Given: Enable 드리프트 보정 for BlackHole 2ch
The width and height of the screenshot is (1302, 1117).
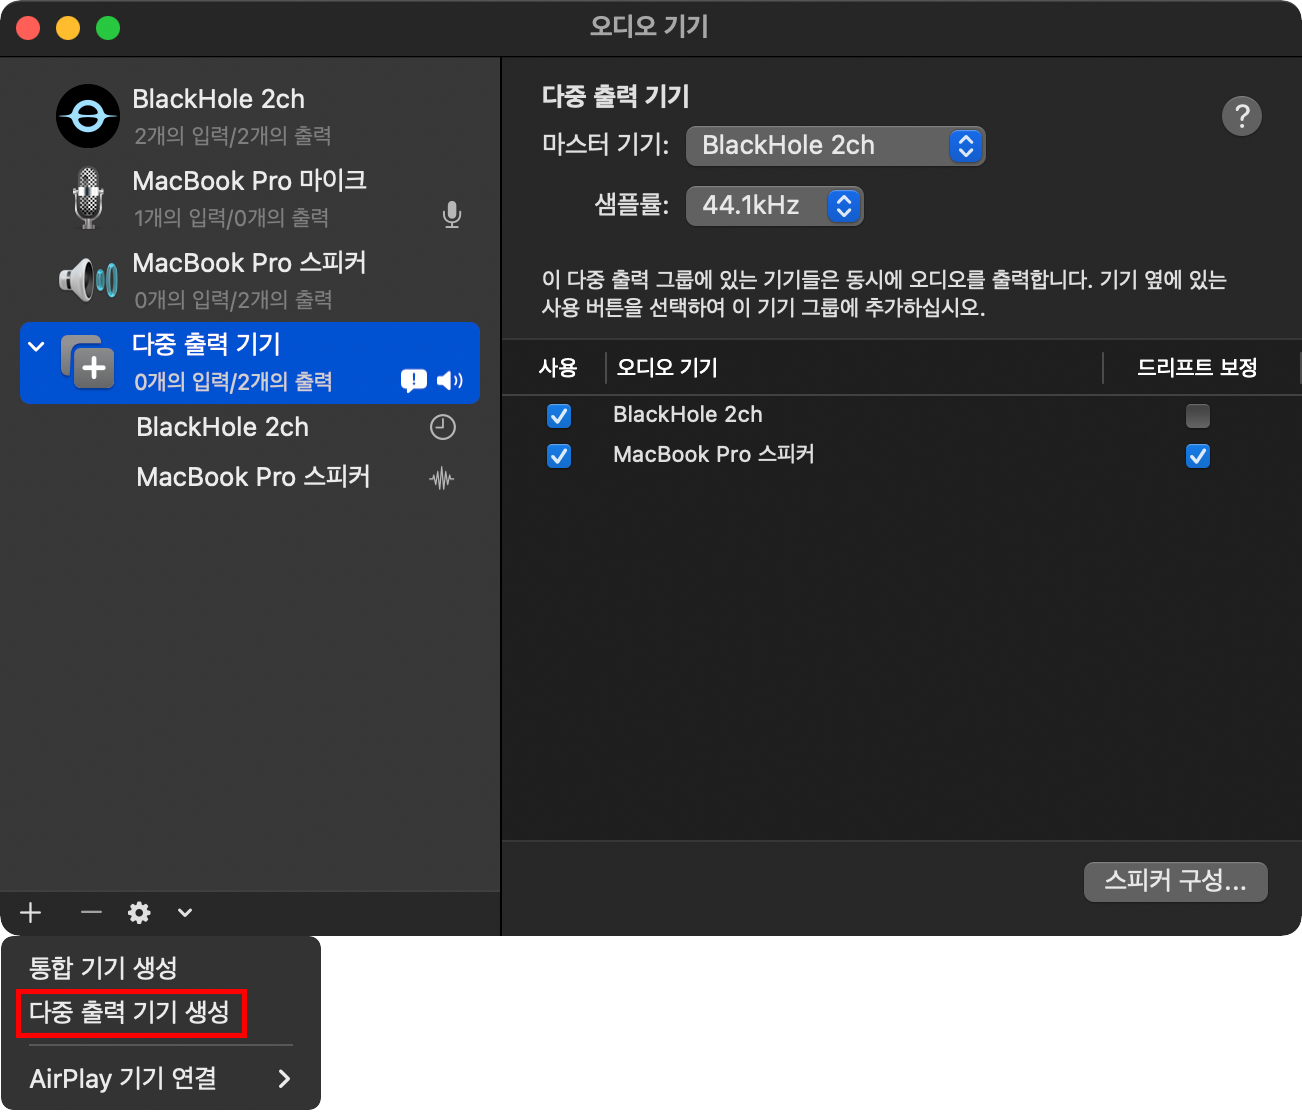Looking at the screenshot, I should click(x=1197, y=416).
